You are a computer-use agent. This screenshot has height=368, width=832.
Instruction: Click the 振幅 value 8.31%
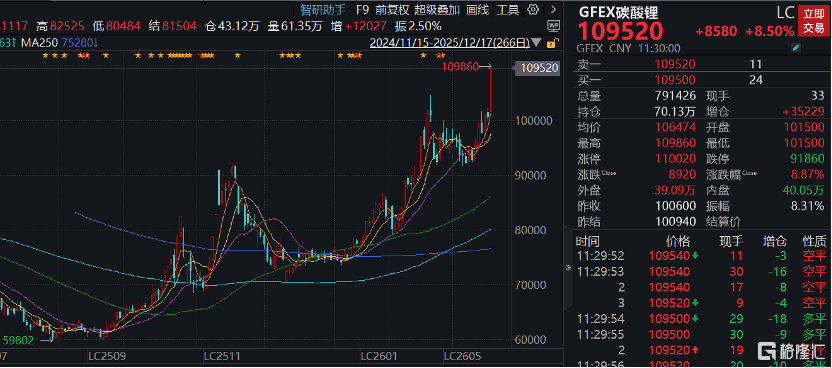click(807, 206)
